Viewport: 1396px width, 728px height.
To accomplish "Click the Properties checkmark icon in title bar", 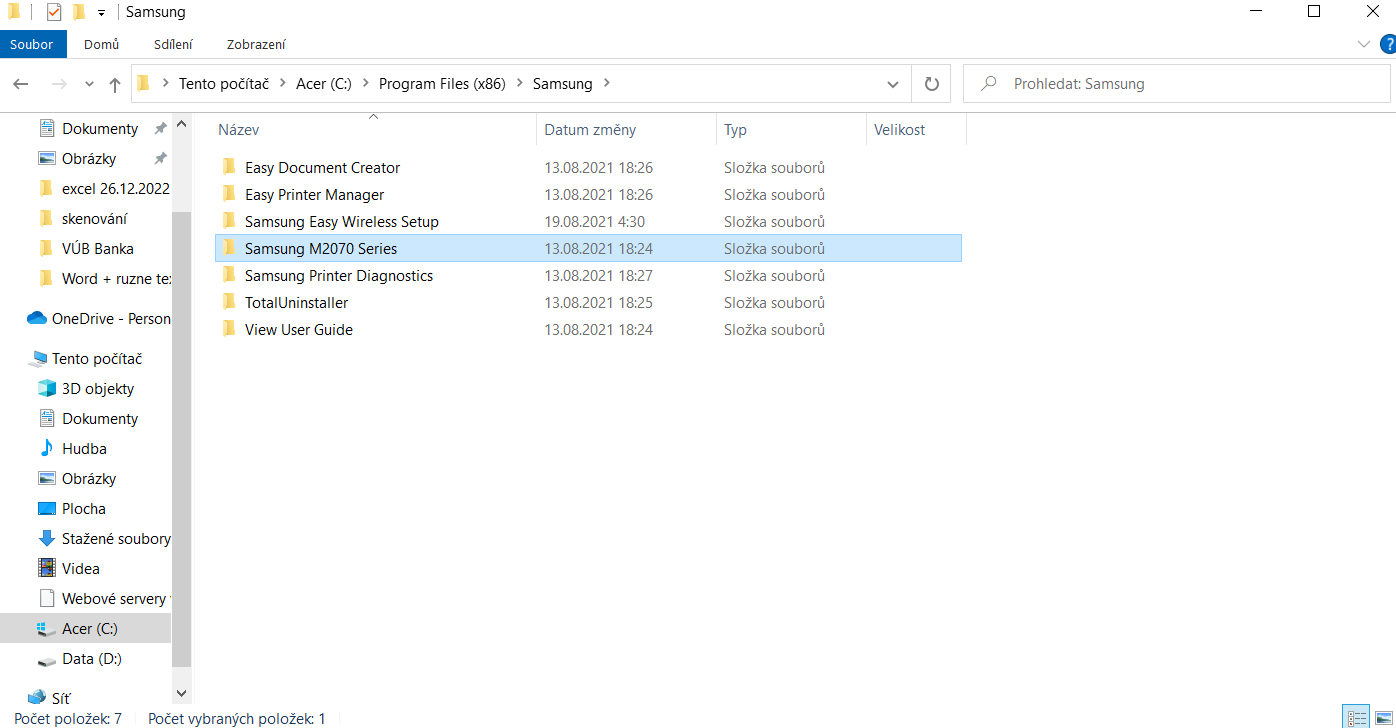I will (x=54, y=12).
